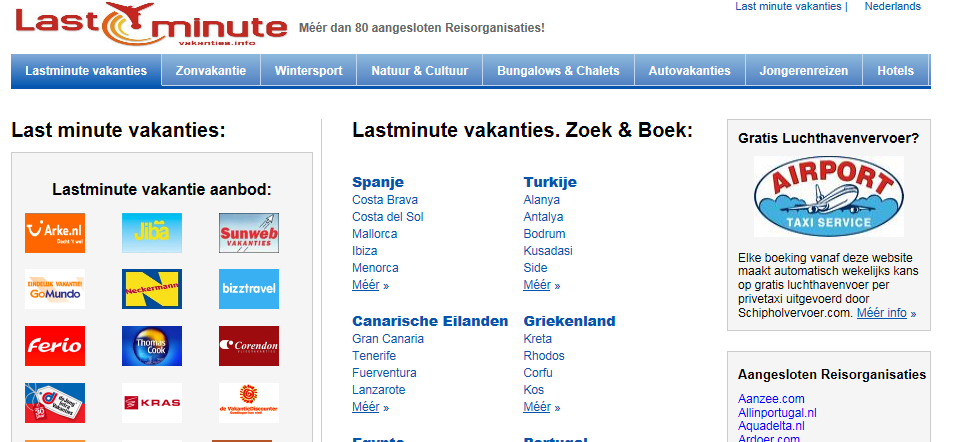
Task: Select the bizztravel logo
Action: [x=249, y=289]
